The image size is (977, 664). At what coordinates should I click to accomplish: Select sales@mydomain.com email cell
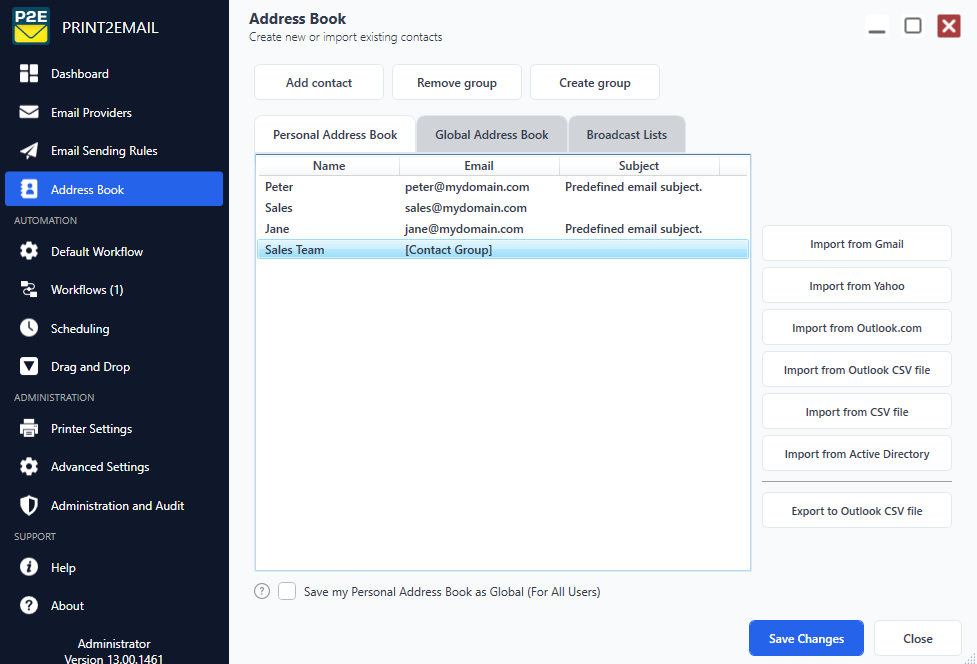coord(465,208)
